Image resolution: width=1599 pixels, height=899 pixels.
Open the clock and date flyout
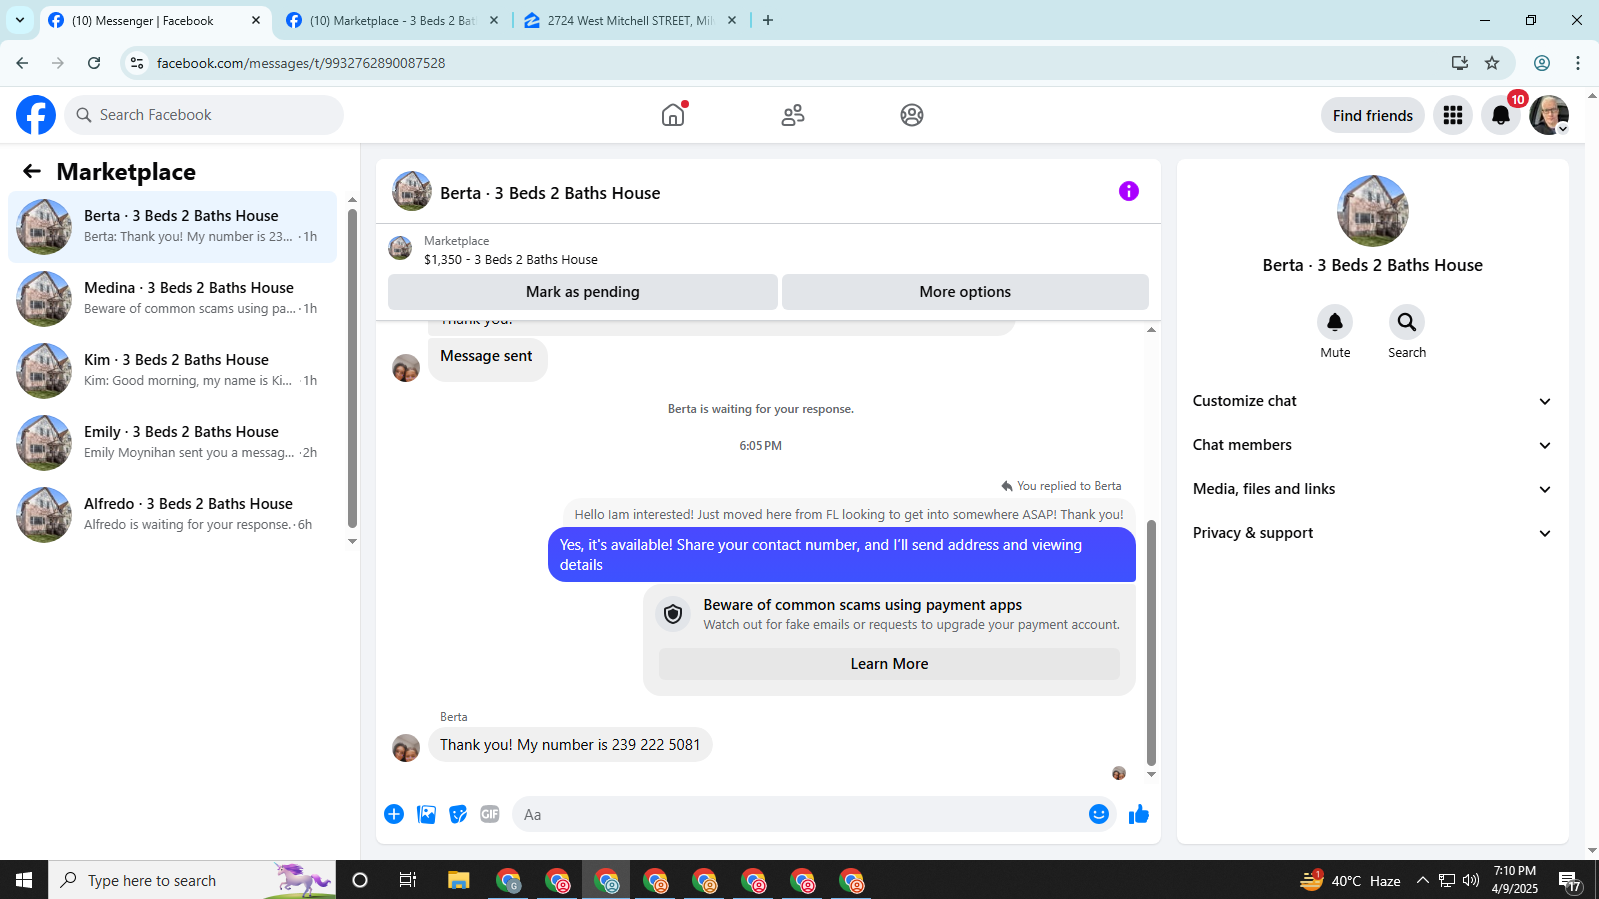1515,880
